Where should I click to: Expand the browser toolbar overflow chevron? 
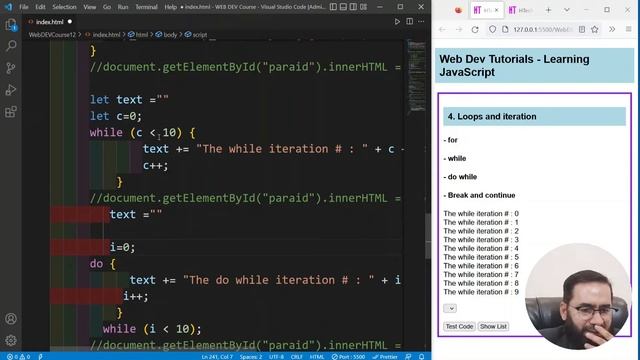click(x=612, y=29)
